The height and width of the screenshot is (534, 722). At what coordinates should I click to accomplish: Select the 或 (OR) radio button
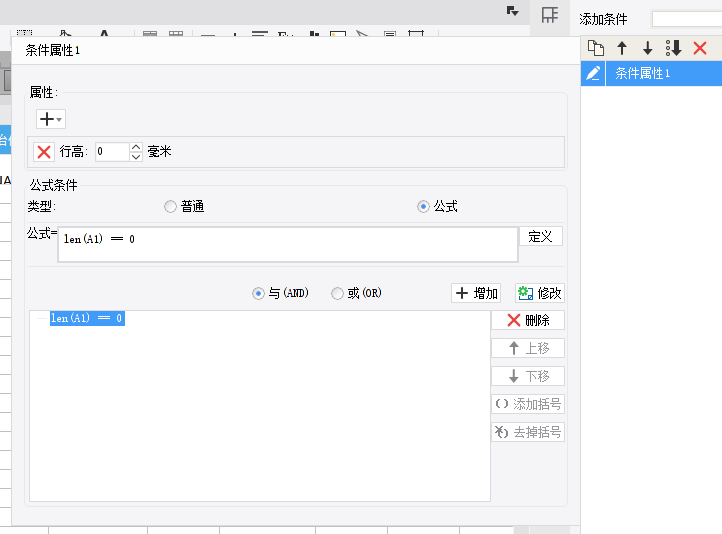tap(337, 293)
